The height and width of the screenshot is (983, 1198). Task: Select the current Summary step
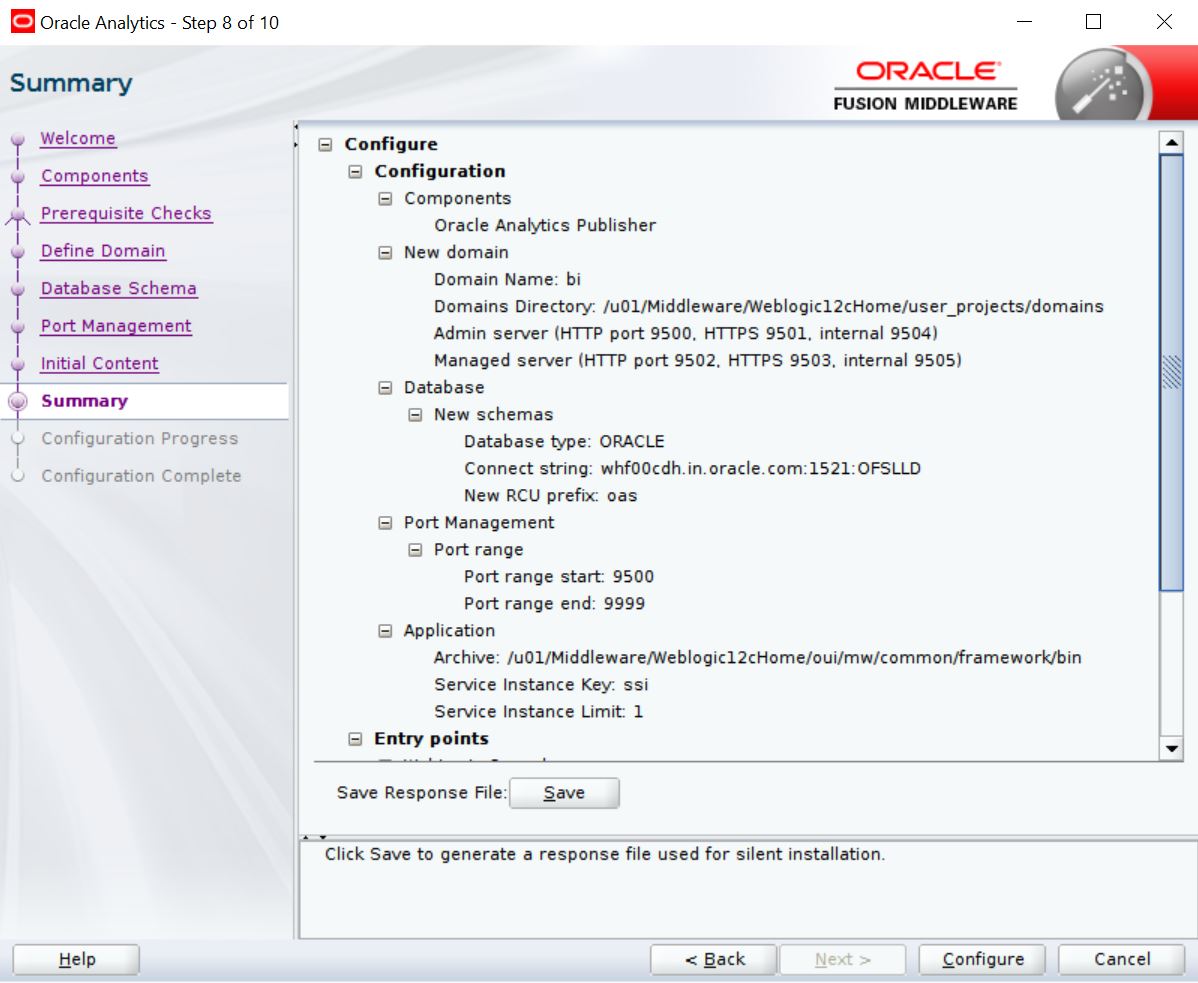click(85, 401)
